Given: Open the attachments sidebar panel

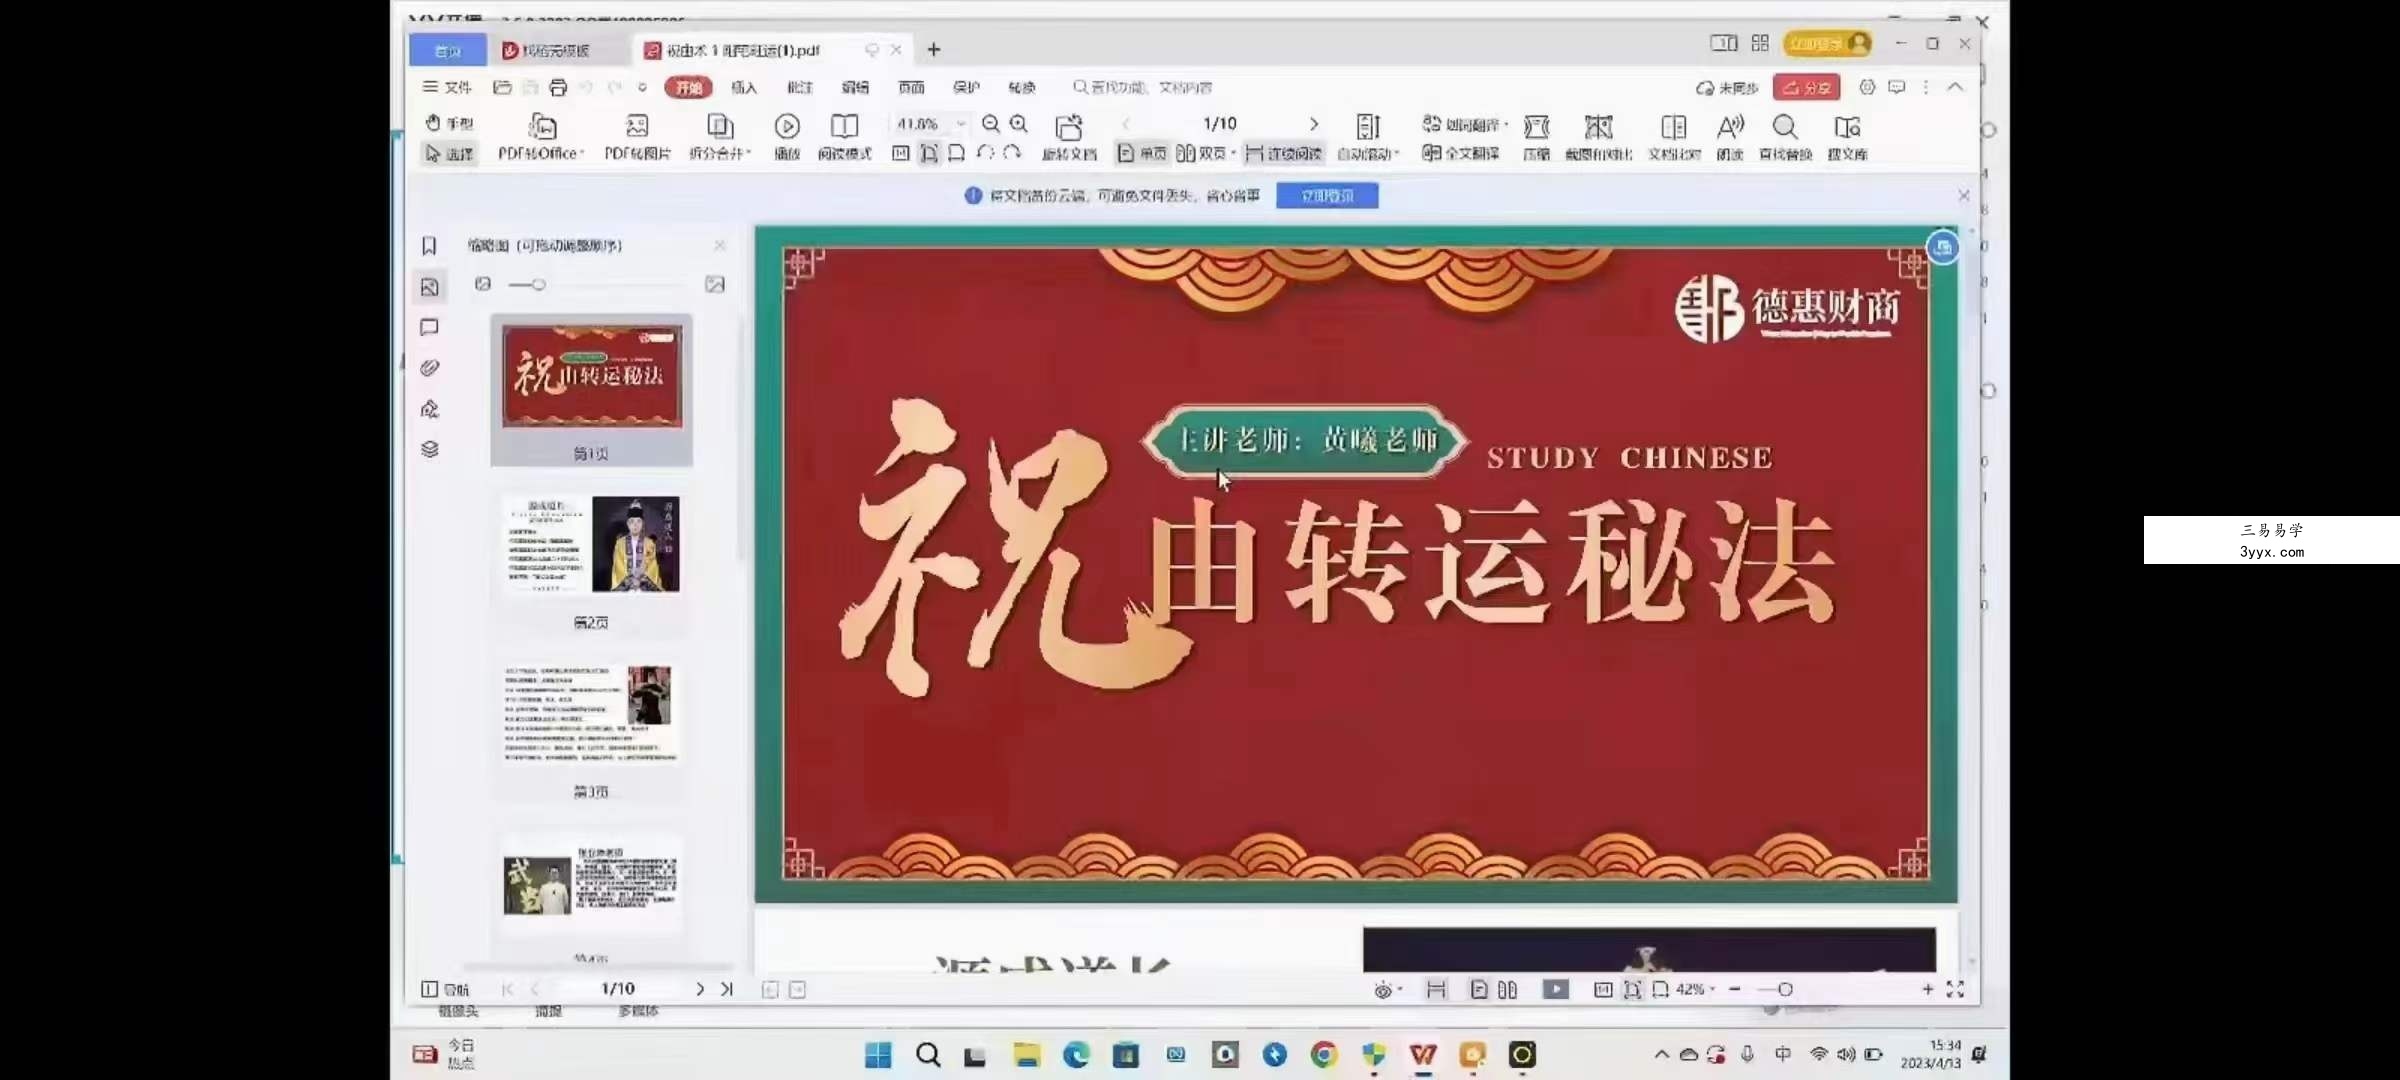Looking at the screenshot, I should click(x=429, y=368).
